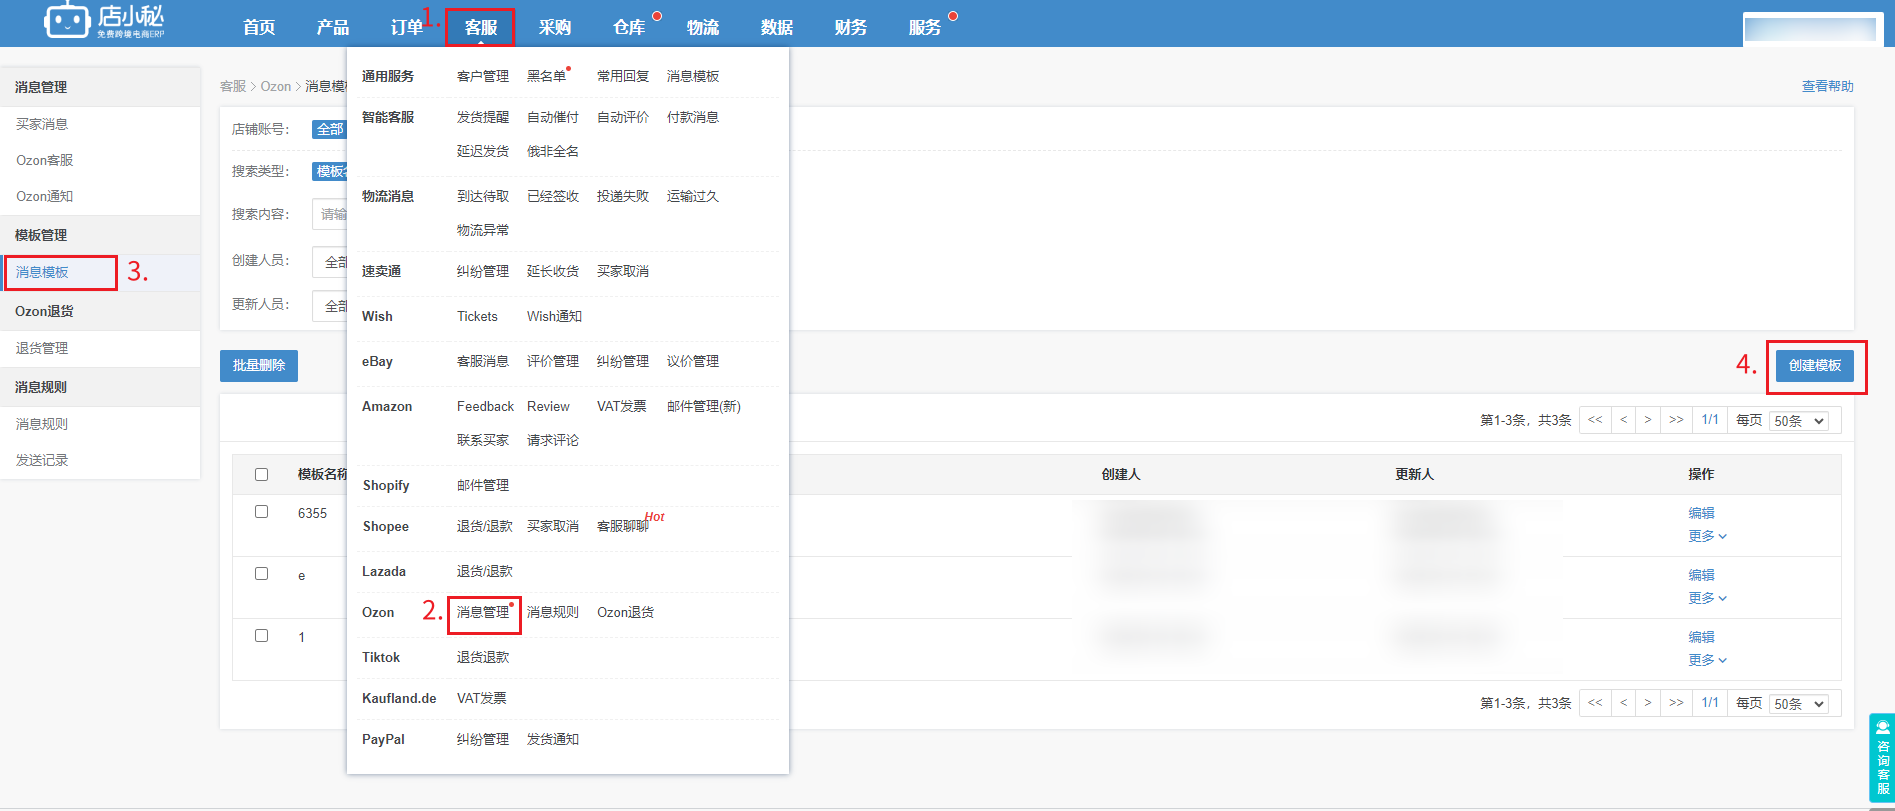The image size is (1895, 811).
Task: Open the 首页 top menu
Action: (259, 27)
